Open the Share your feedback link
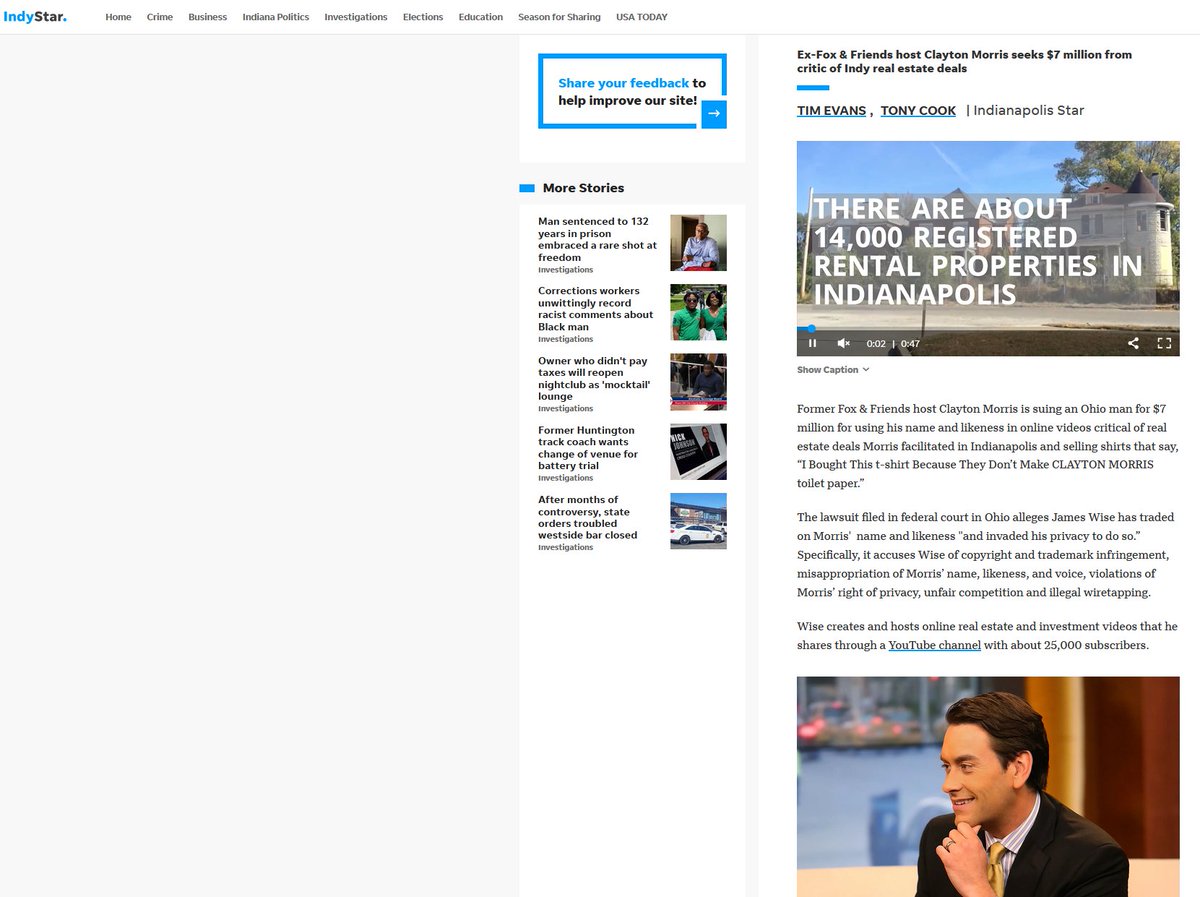 pyautogui.click(x=623, y=83)
